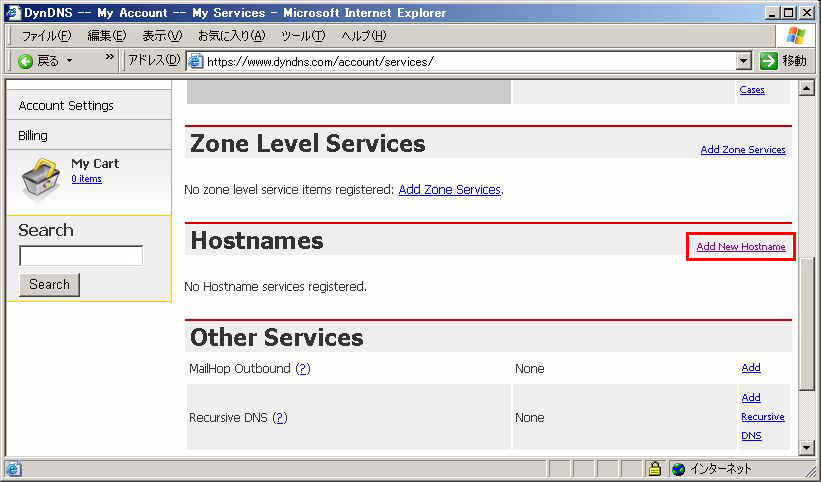This screenshot has width=821, height=482.
Task: Click the Cases link
Action: pos(752,90)
